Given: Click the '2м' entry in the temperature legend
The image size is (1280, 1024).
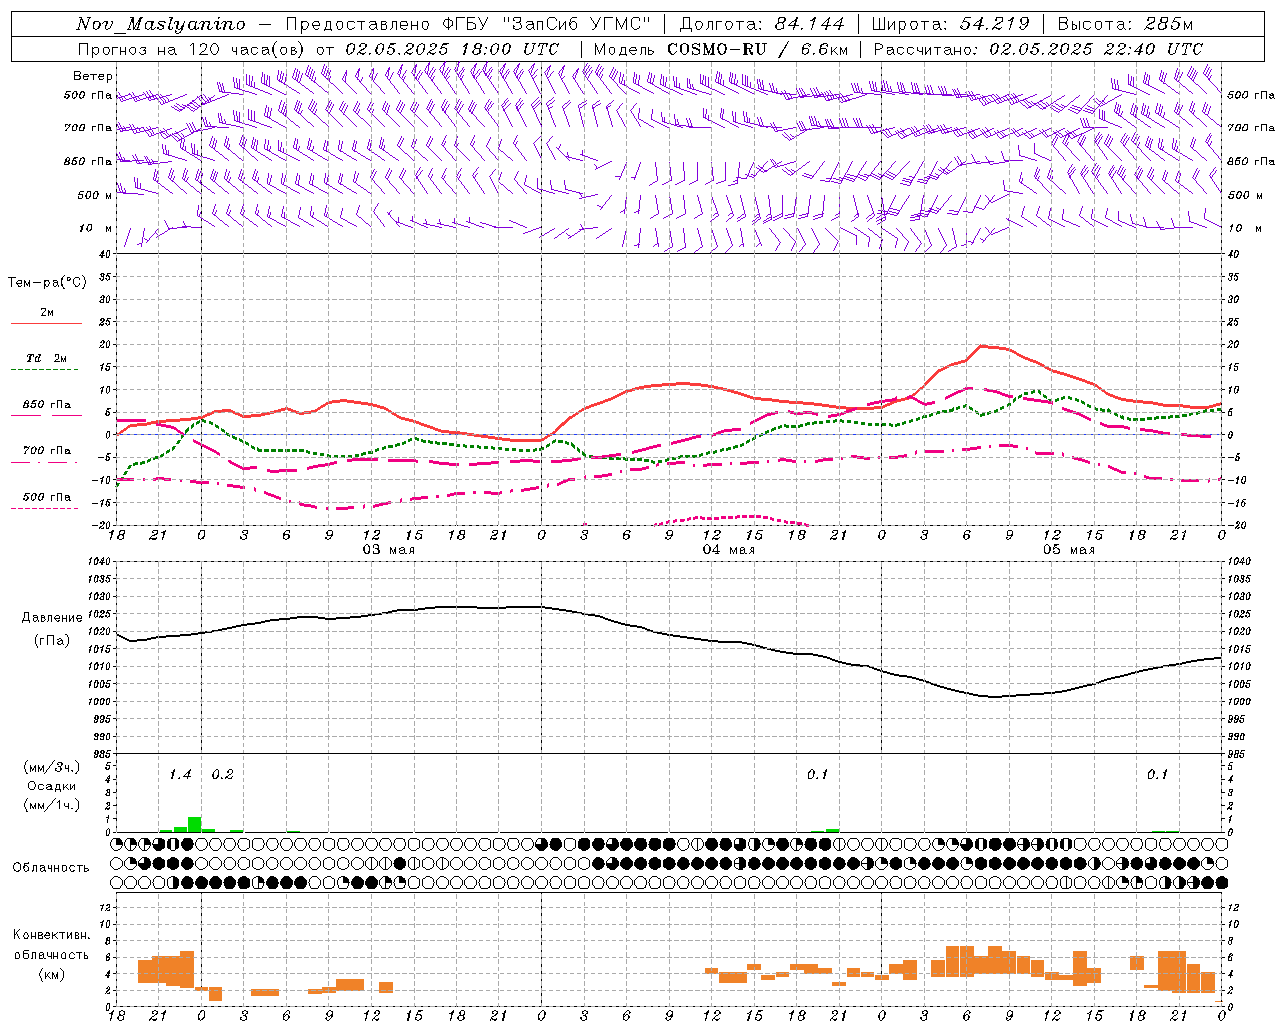Looking at the screenshot, I should point(47,312).
